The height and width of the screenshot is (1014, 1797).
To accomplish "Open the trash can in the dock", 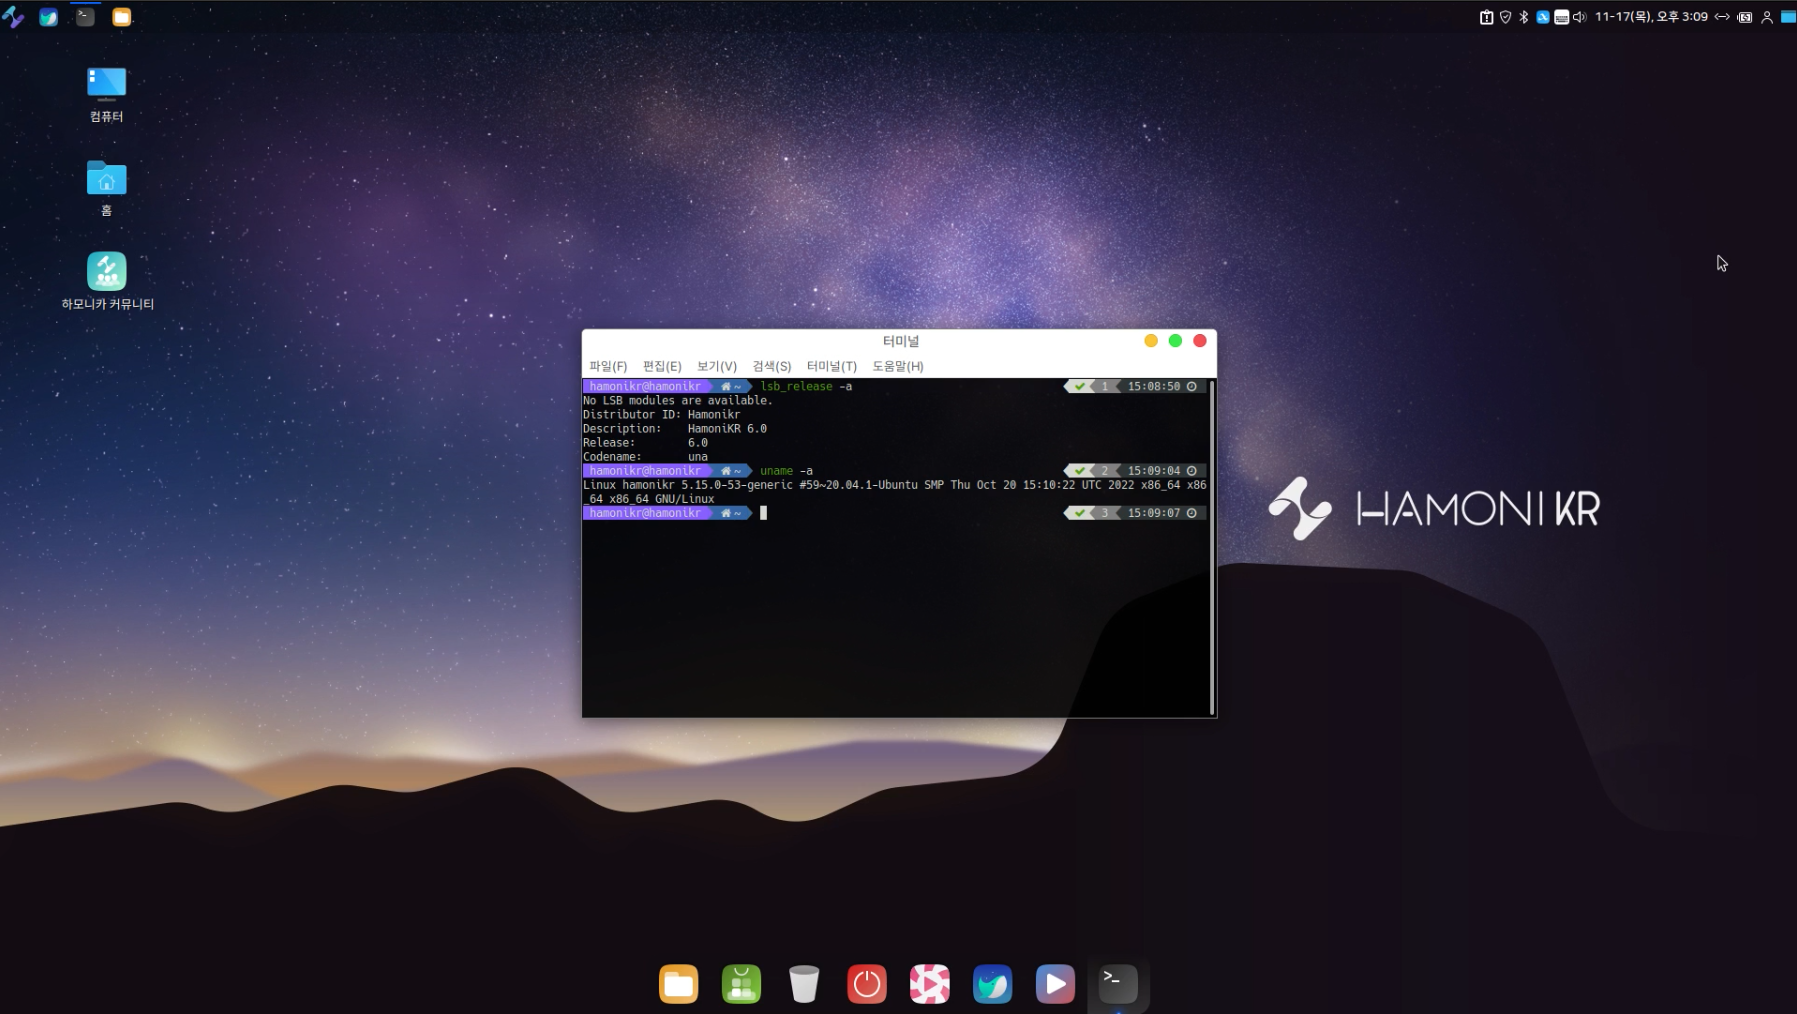I will [x=804, y=984].
